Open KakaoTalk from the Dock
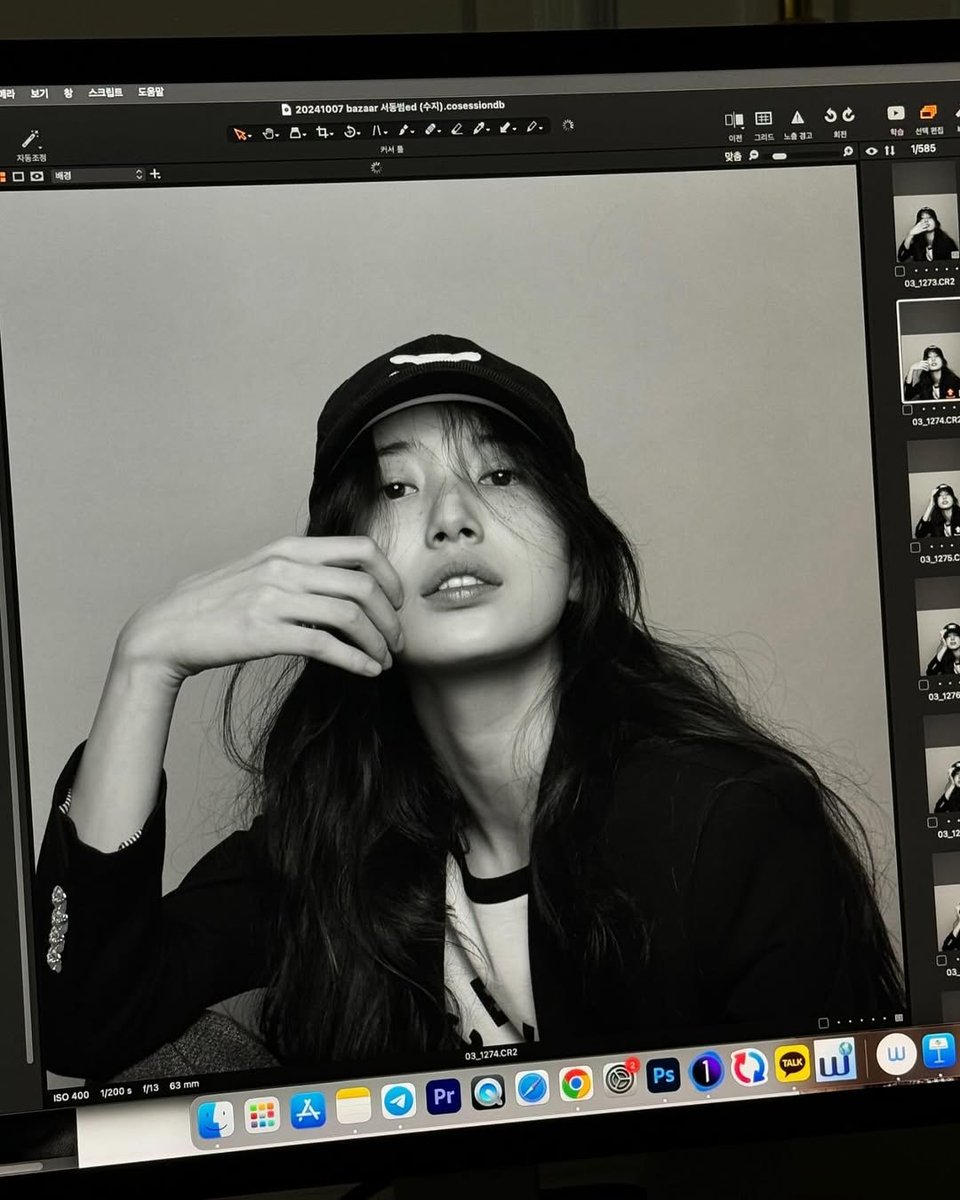The height and width of the screenshot is (1200, 960). point(793,1063)
